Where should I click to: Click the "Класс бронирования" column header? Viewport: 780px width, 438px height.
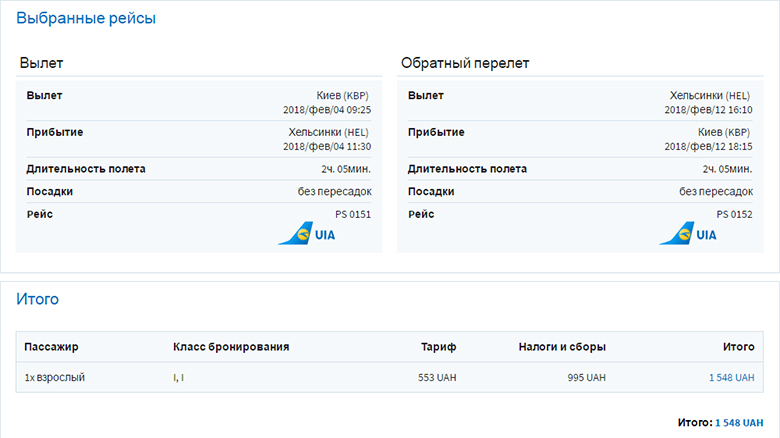coord(231,347)
